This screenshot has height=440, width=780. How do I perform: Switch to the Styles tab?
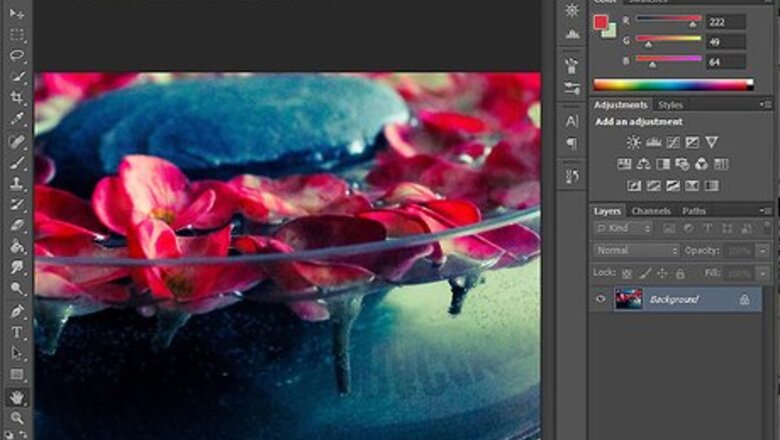pos(671,104)
